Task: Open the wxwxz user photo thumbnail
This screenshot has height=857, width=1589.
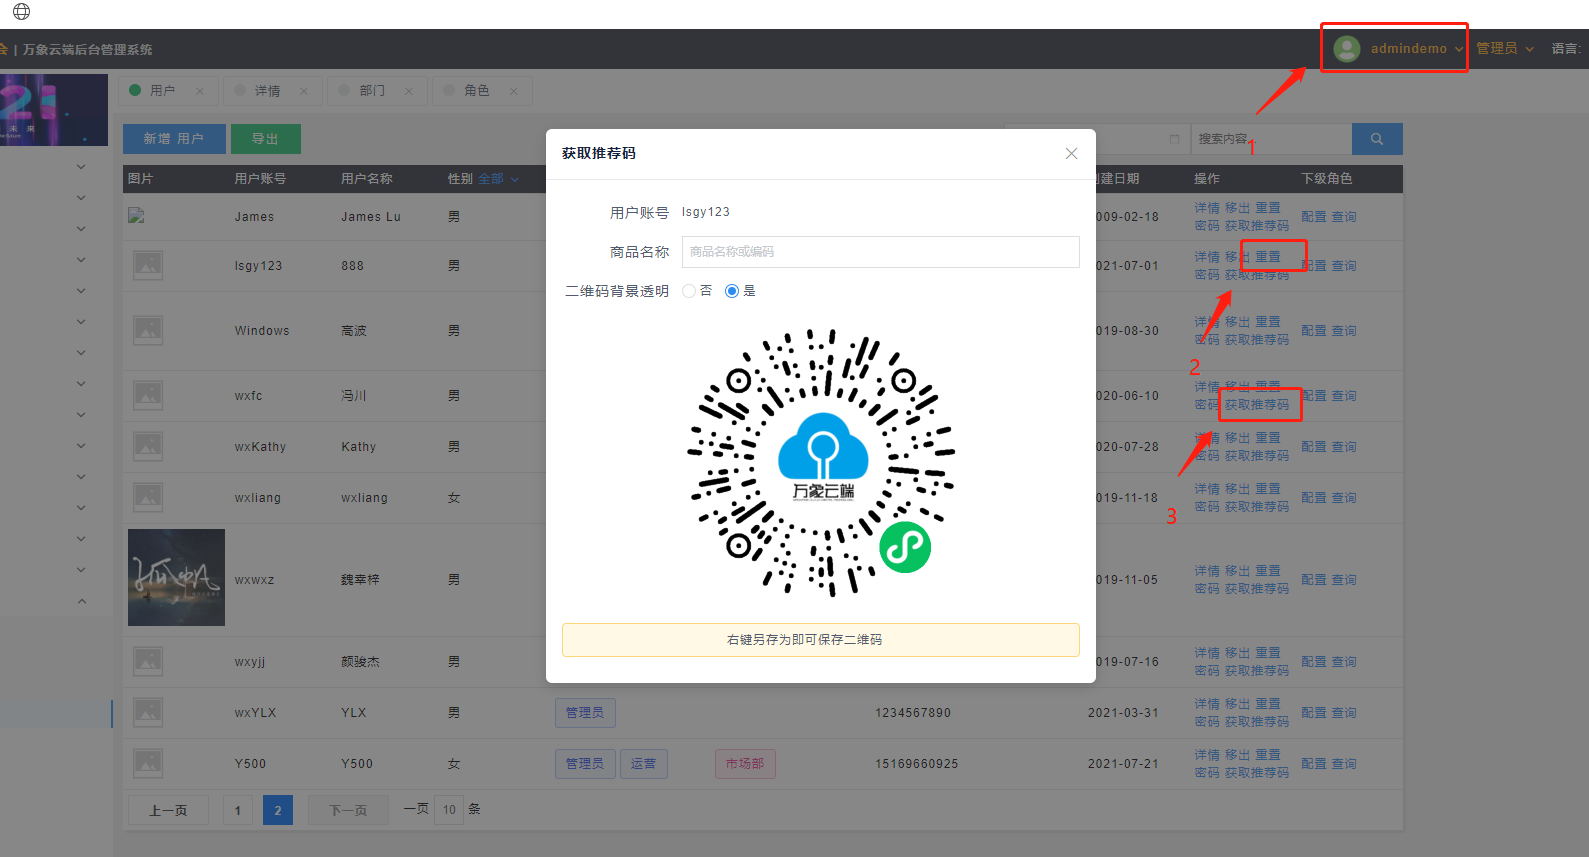Action: point(176,578)
